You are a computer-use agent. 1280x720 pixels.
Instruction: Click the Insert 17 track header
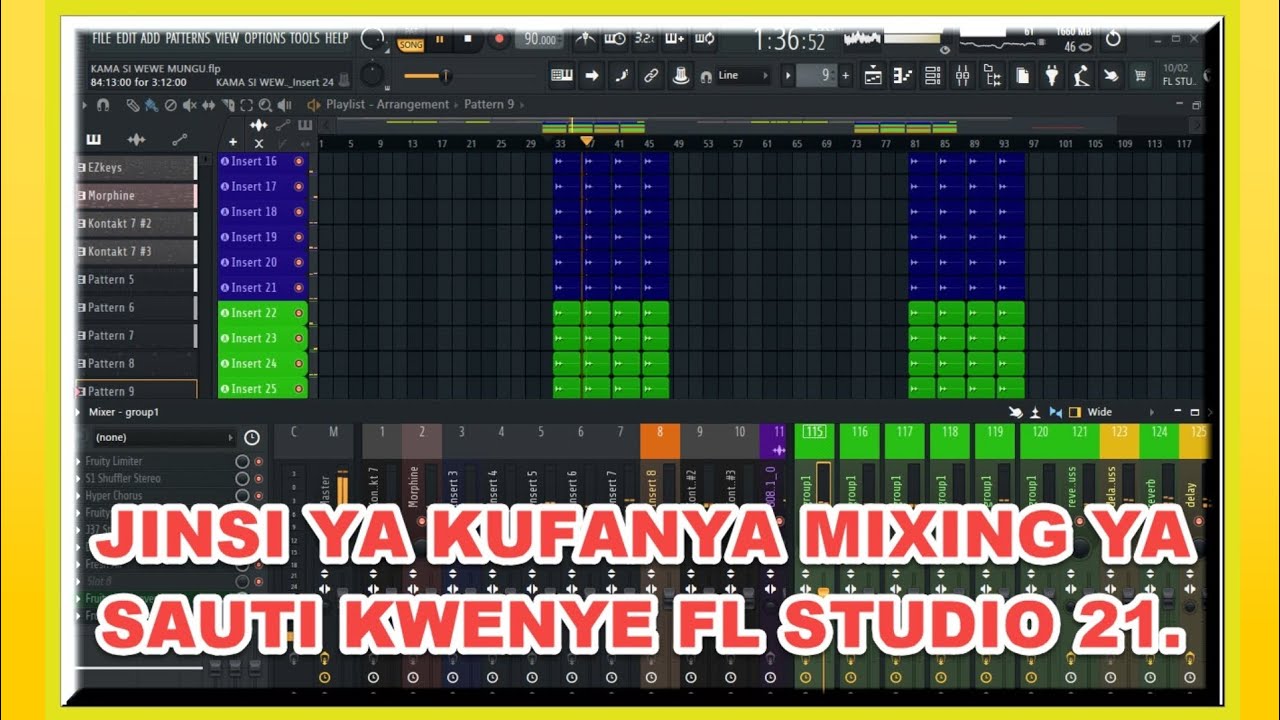[x=262, y=187]
